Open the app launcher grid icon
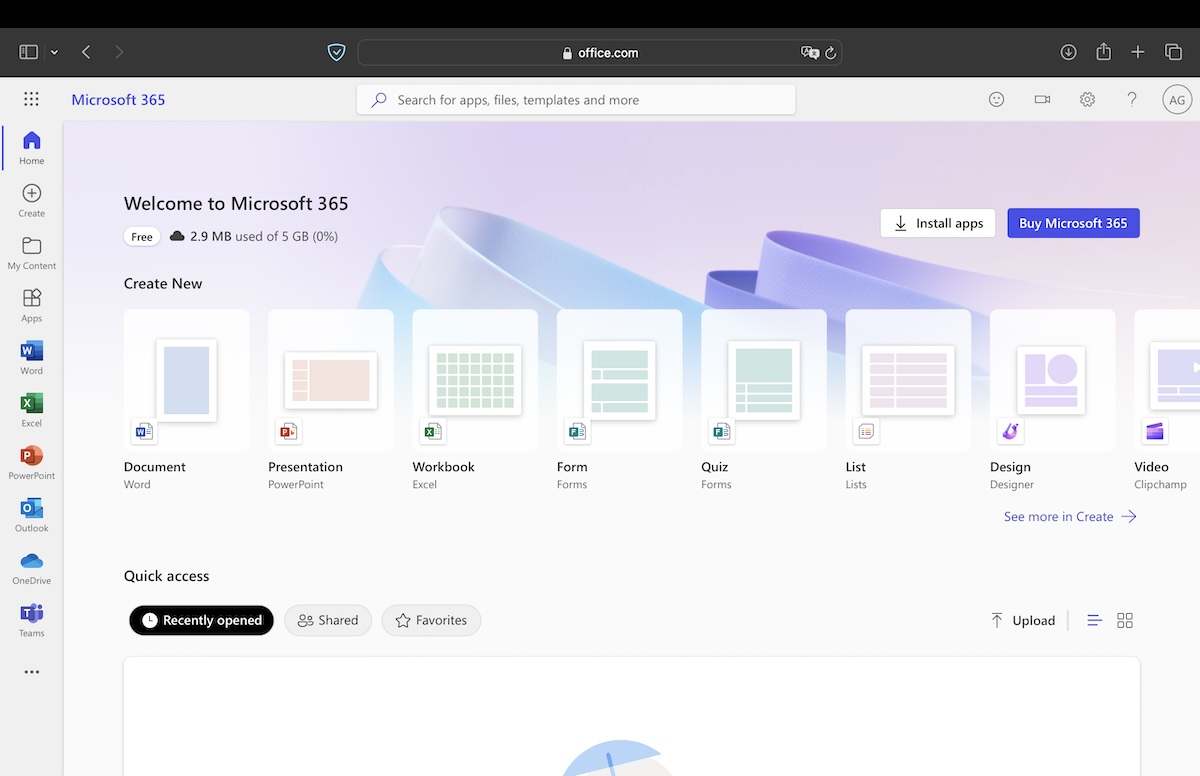Image resolution: width=1200 pixels, height=776 pixels. pos(31,99)
